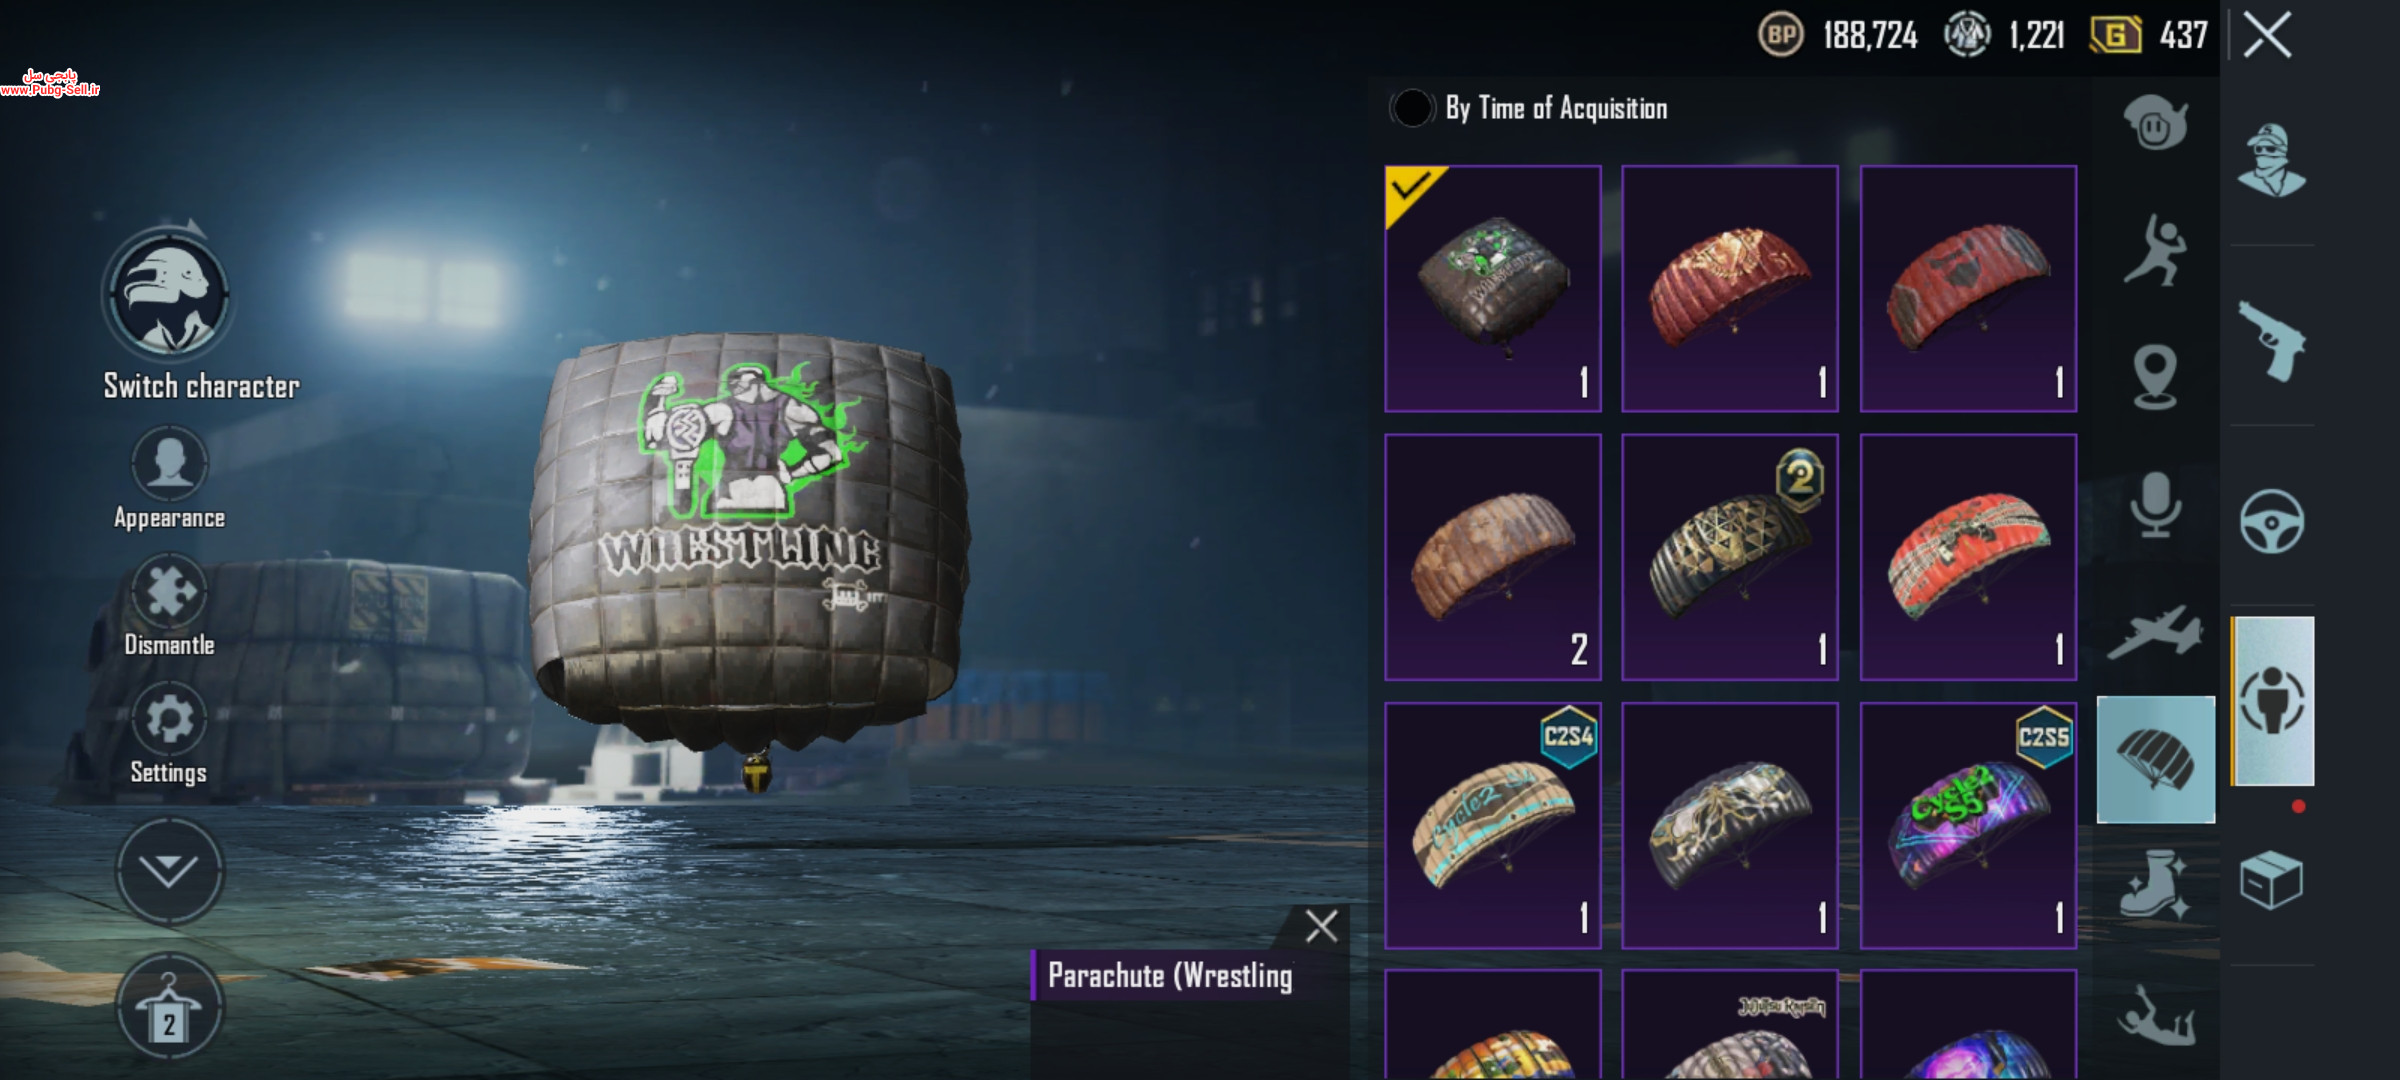
Task: Switch to the parachute category tab
Action: point(2155,759)
